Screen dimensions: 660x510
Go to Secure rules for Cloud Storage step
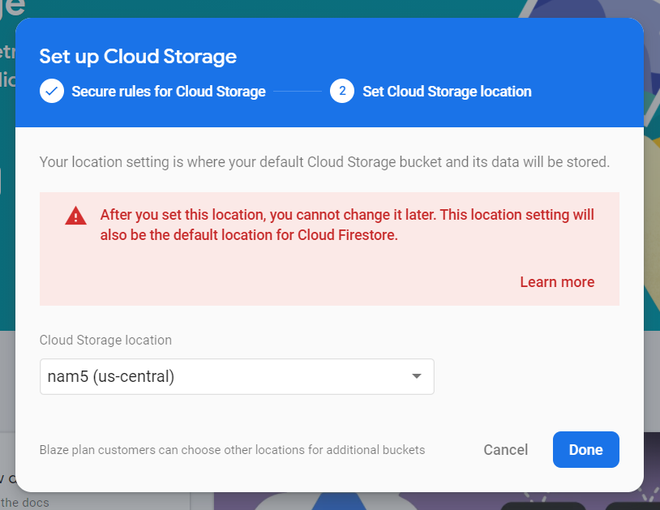click(168, 91)
